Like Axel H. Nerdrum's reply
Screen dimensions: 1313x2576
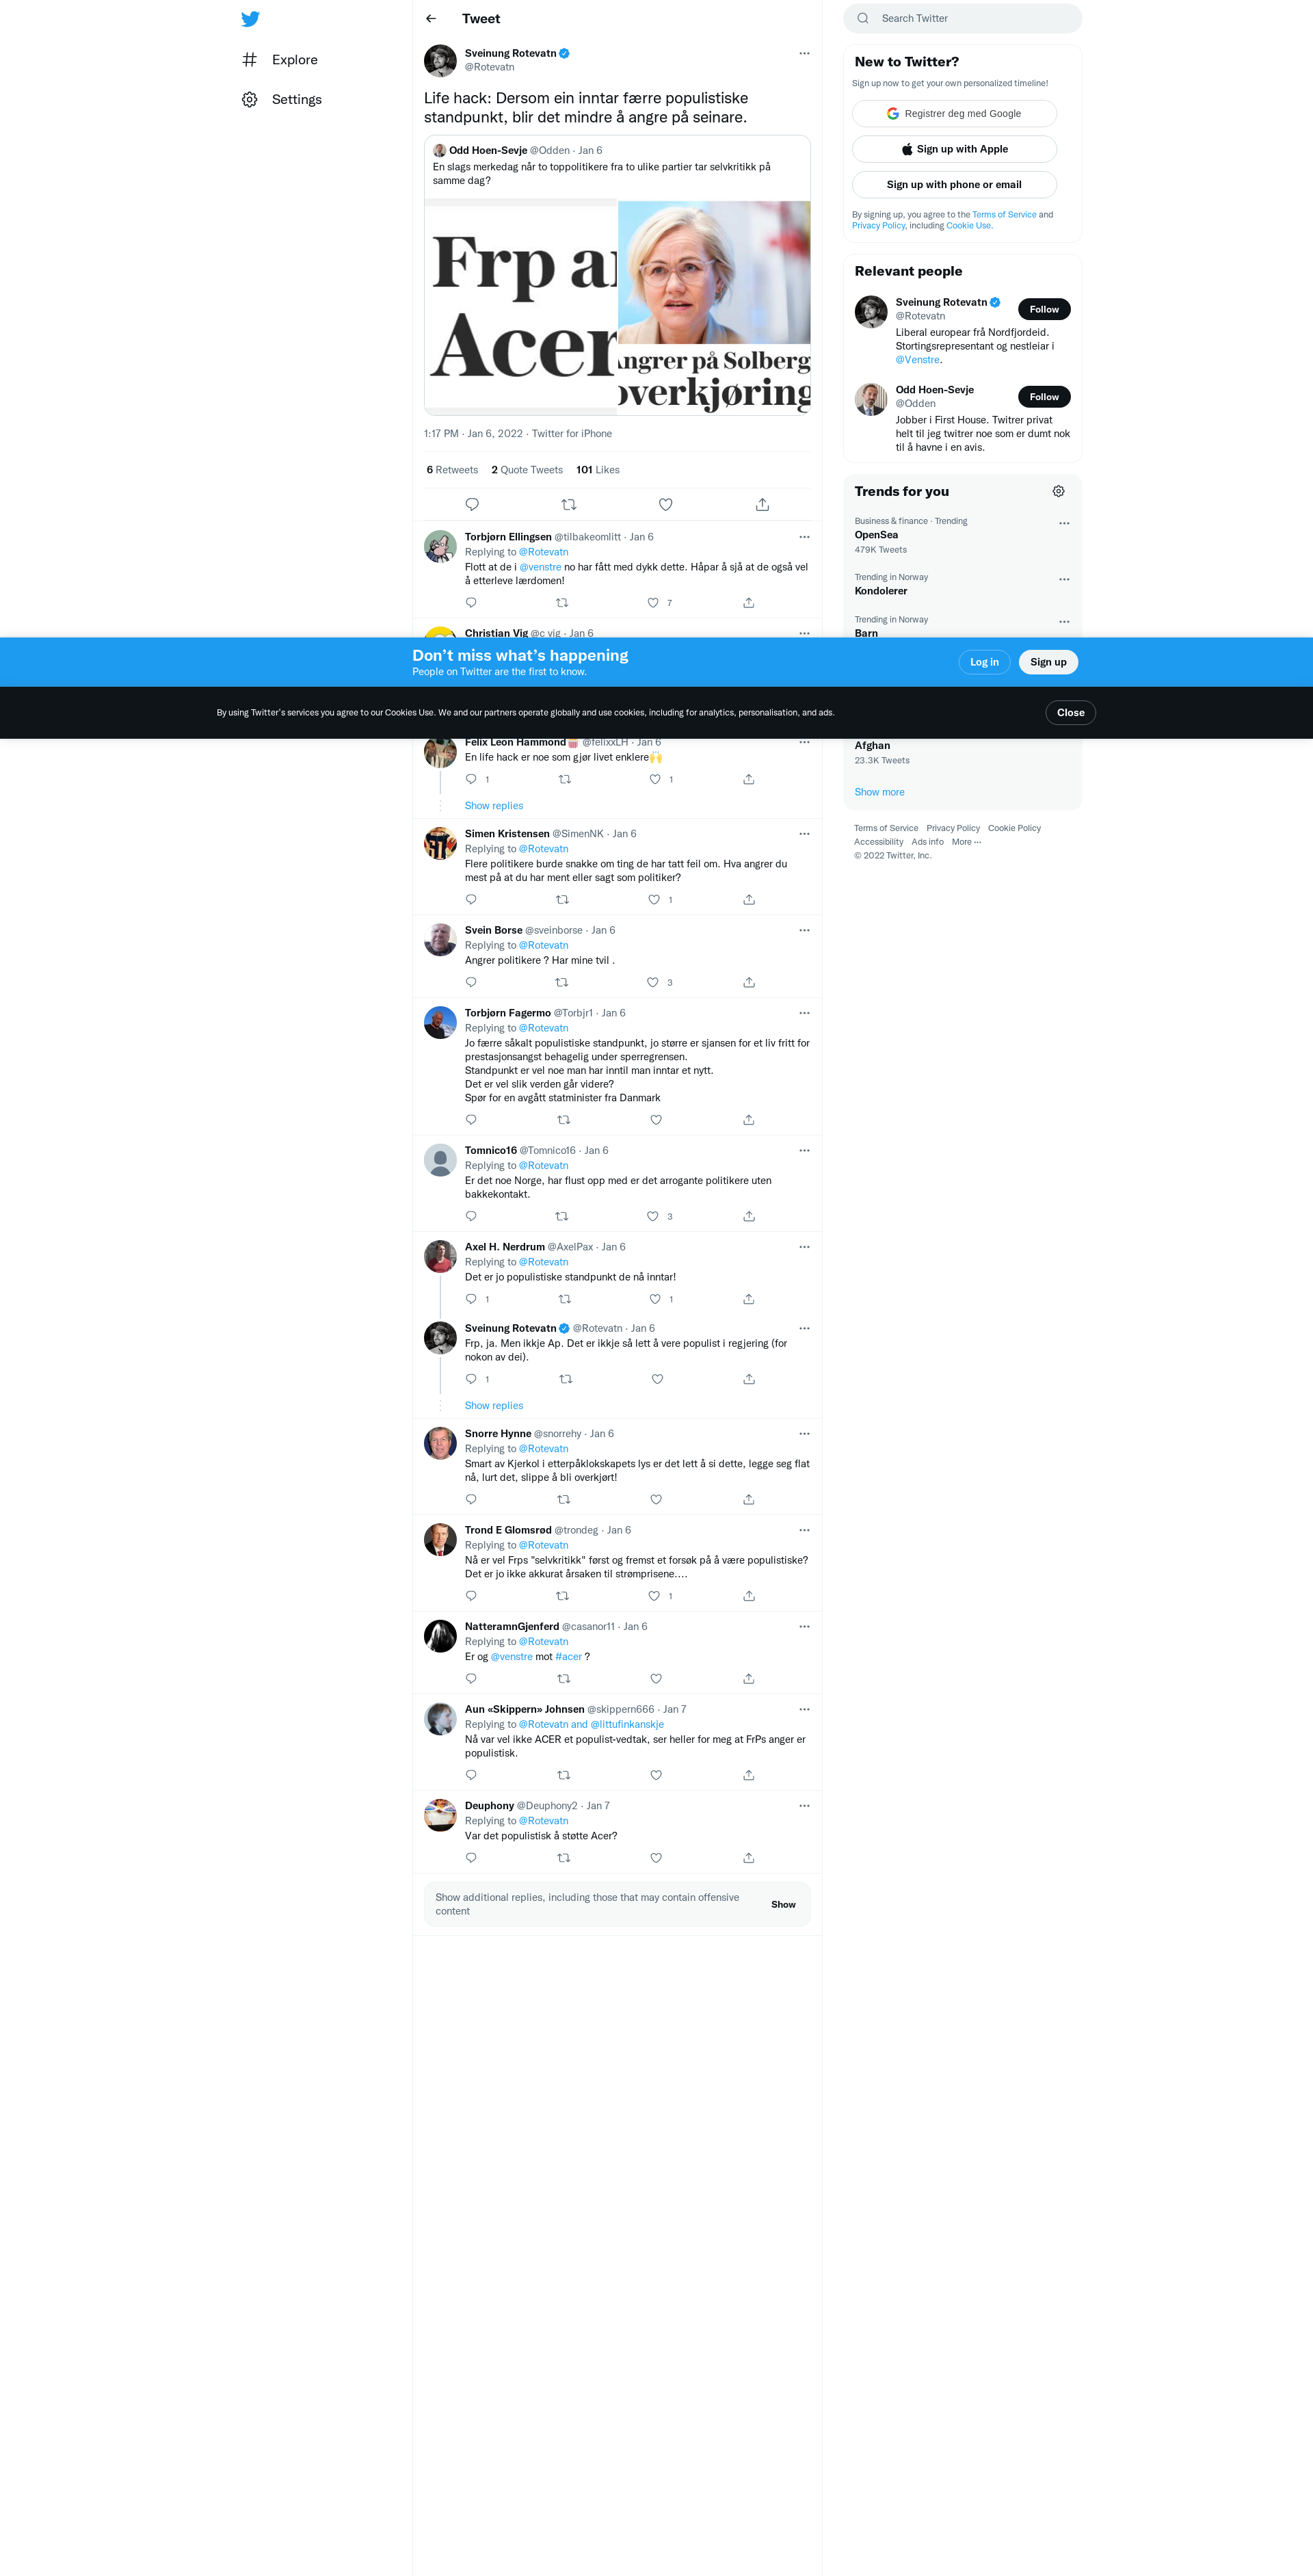pyautogui.click(x=655, y=1300)
